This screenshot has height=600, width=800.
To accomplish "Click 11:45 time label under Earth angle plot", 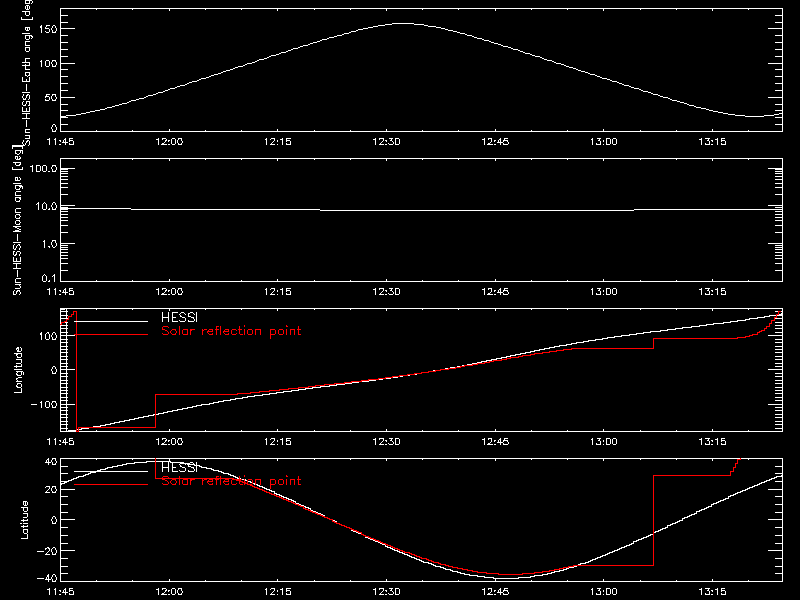I will tap(61, 142).
